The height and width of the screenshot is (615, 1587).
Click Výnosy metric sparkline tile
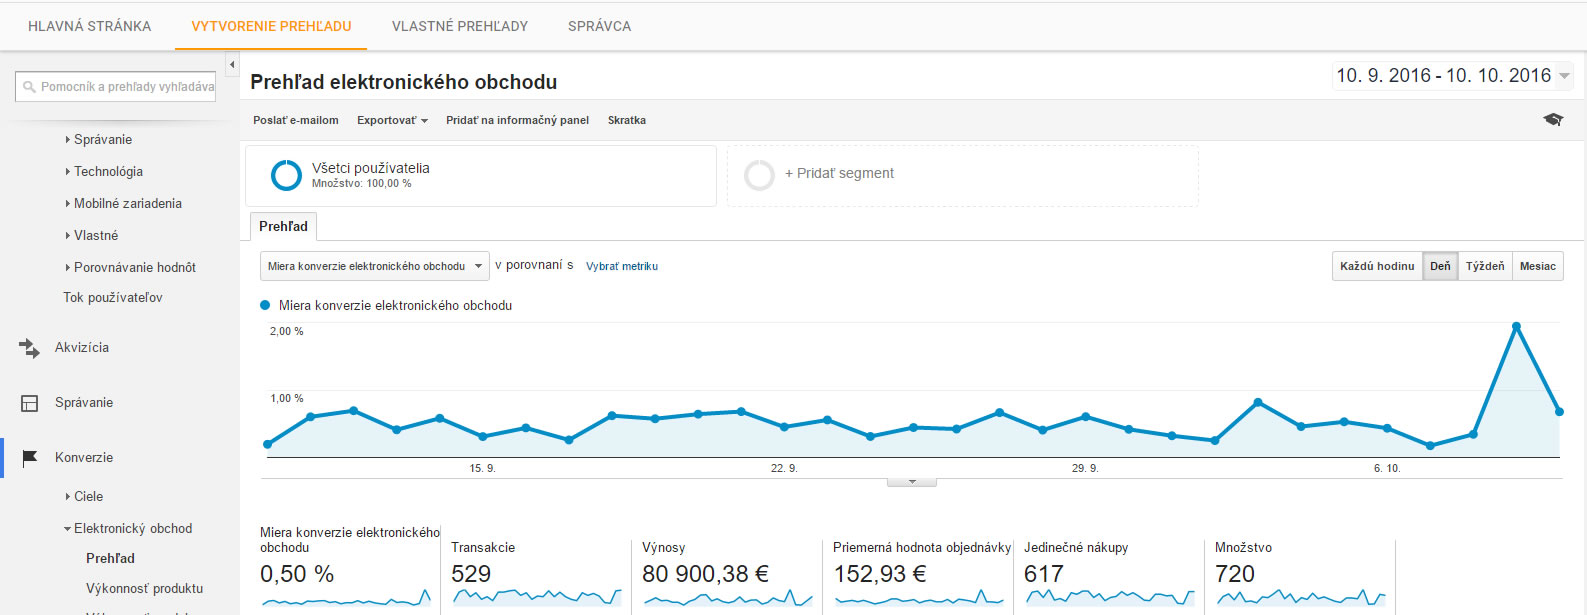pyautogui.click(x=727, y=597)
